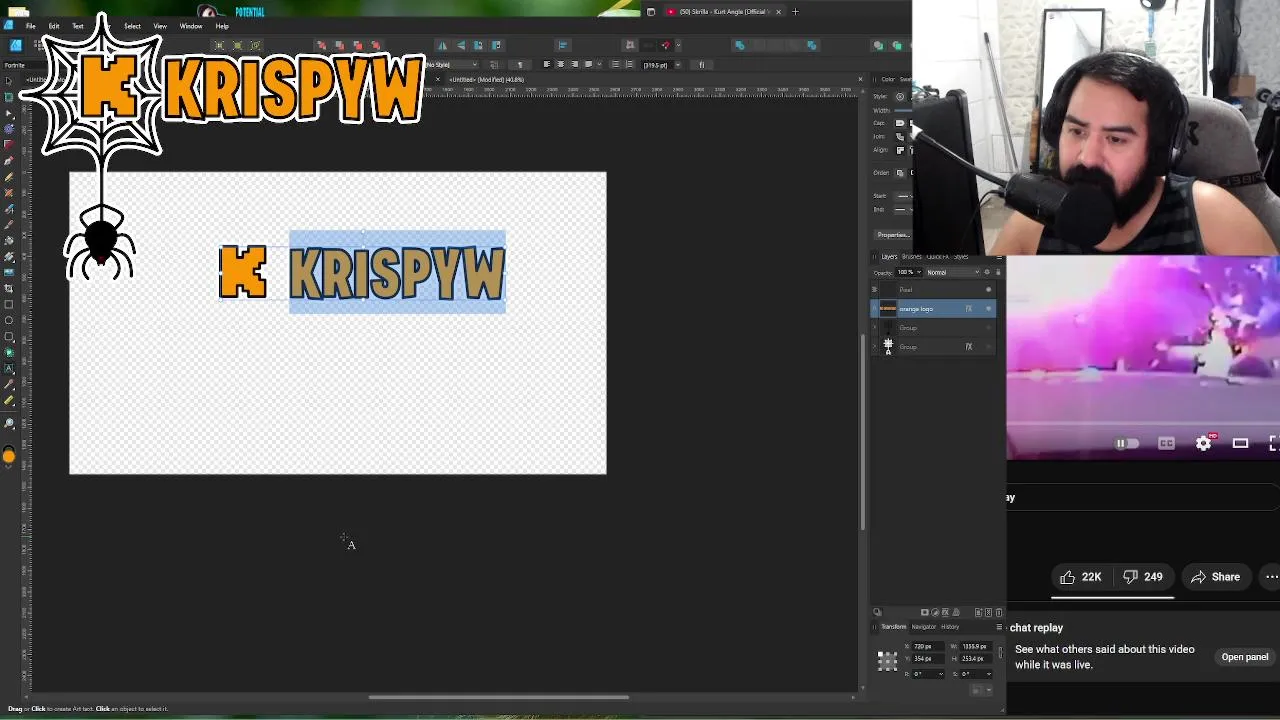Click Open panel for chat replay
Screen dimensions: 1280x720
click(1245, 657)
